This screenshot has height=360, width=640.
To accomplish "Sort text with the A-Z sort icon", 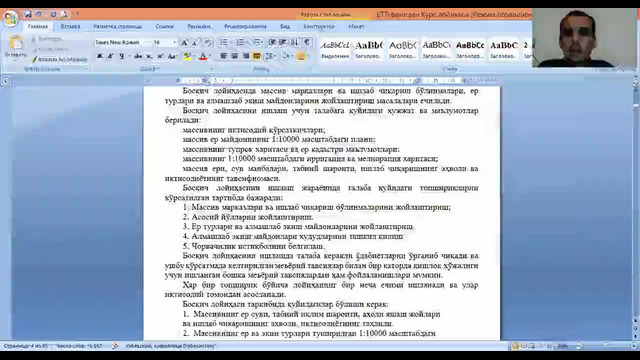I will click(295, 42).
